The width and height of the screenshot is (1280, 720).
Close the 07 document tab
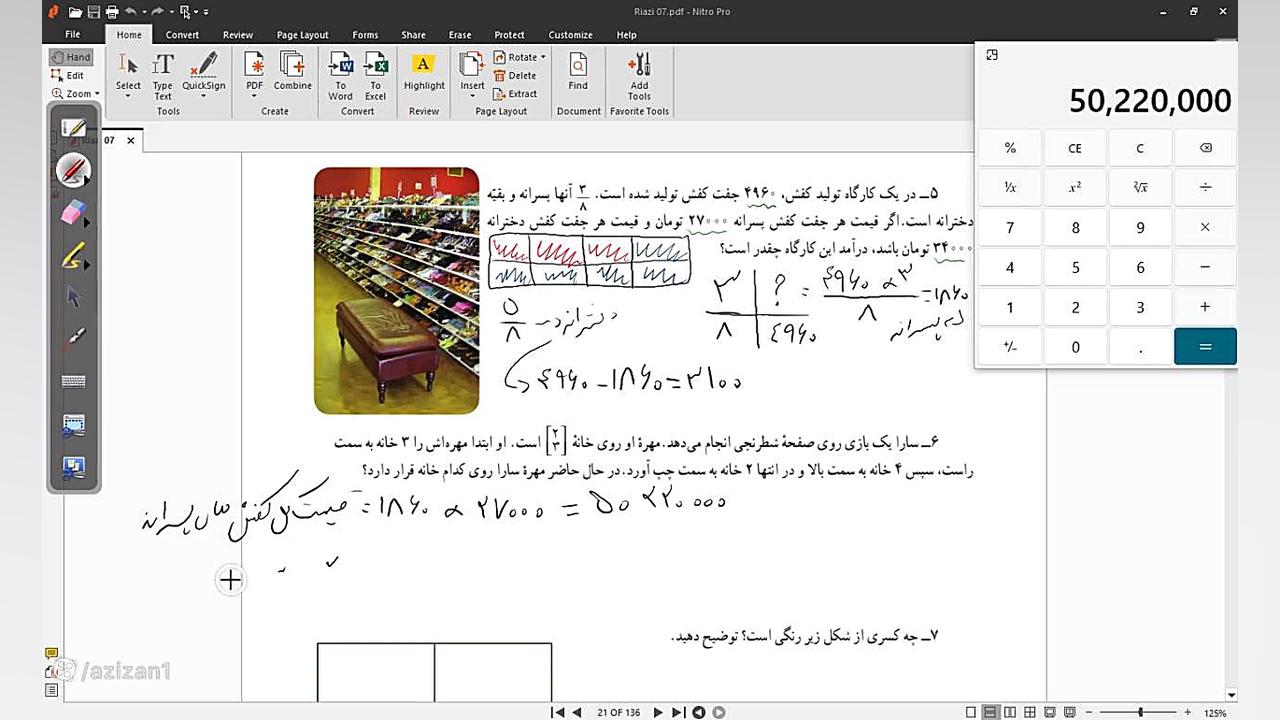coord(130,141)
